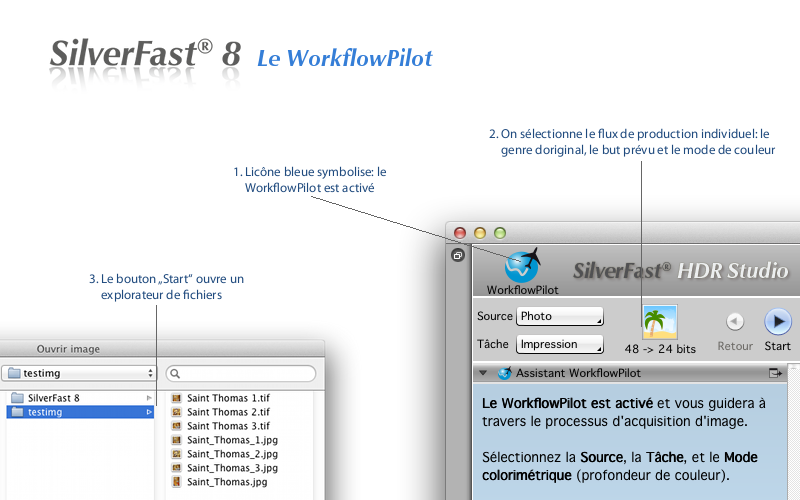This screenshot has width=800, height=500.
Task: Click the highlighted testimg folder icon
Action: point(18,411)
